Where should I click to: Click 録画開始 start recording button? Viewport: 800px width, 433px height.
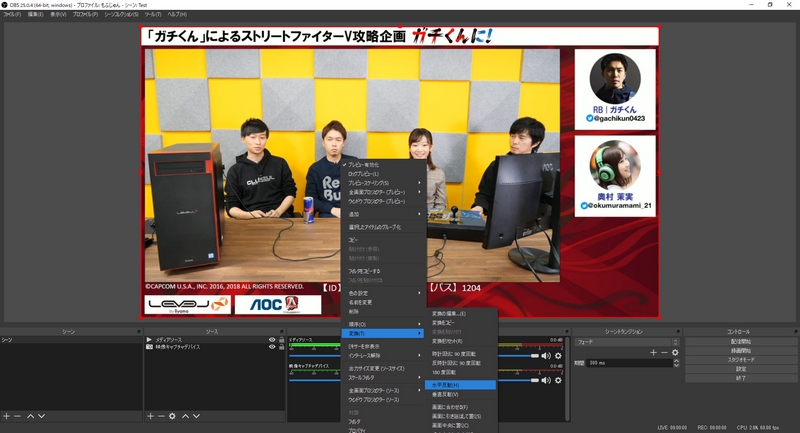tap(741, 351)
